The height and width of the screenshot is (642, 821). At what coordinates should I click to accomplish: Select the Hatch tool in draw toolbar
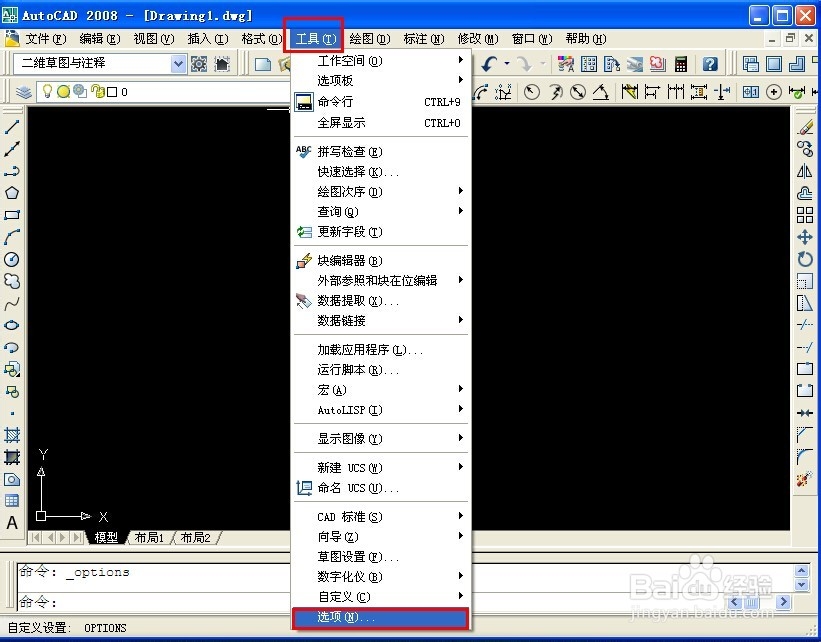pyautogui.click(x=12, y=435)
